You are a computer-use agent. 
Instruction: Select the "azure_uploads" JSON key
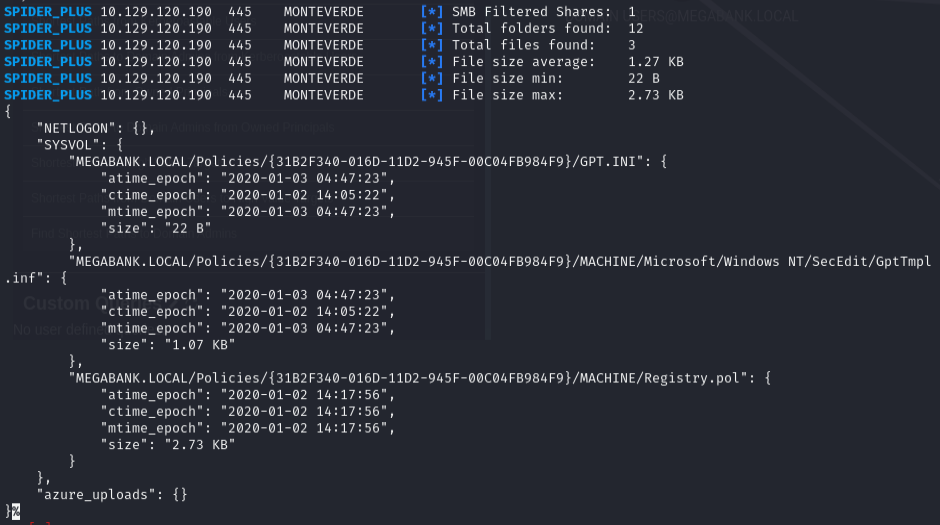95,495
